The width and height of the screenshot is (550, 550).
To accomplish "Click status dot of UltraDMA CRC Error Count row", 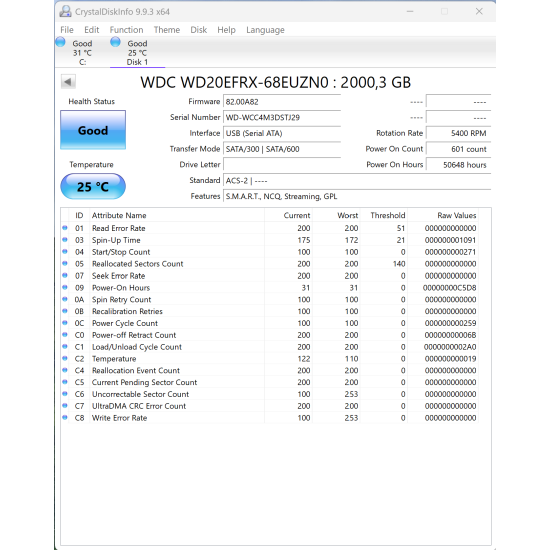I will pos(65,406).
